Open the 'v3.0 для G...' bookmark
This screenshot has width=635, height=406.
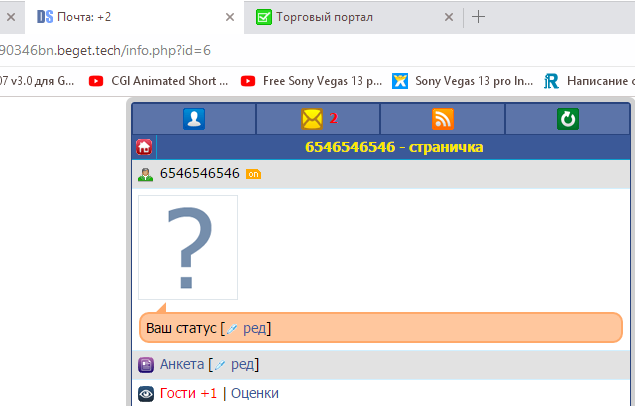[x=37, y=81]
